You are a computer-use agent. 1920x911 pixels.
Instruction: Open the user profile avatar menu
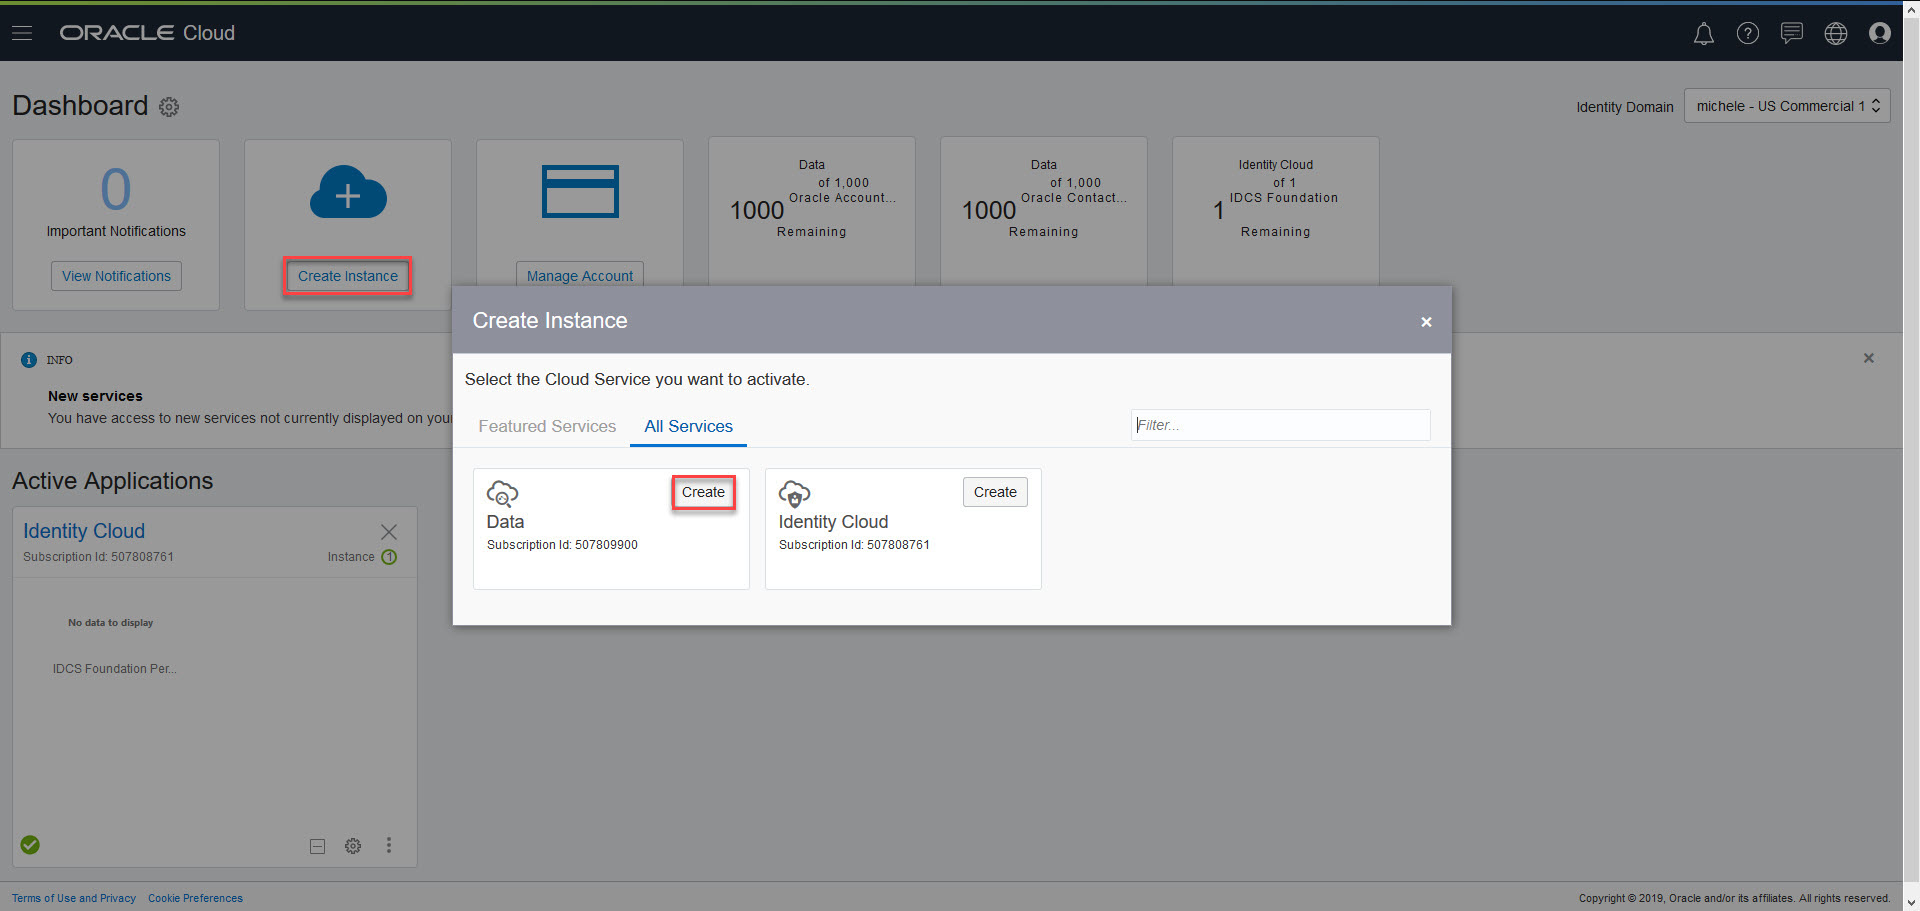(1879, 34)
